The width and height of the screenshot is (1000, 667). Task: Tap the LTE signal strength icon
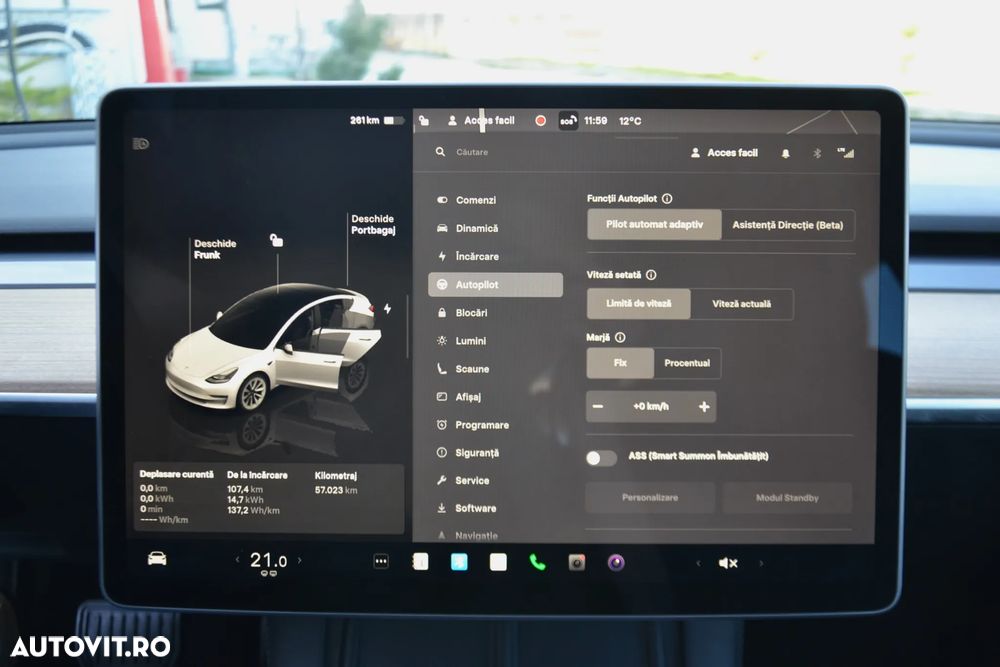click(846, 153)
